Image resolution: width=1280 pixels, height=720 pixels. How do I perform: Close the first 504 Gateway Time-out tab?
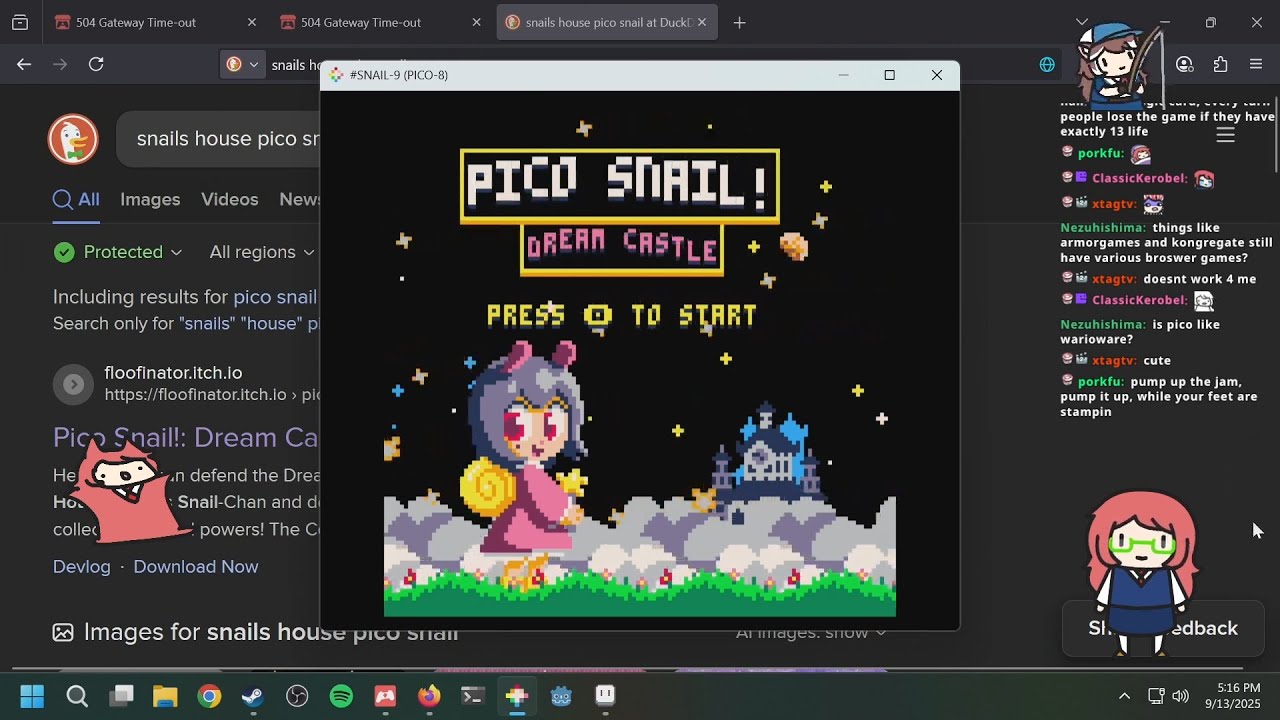point(252,22)
